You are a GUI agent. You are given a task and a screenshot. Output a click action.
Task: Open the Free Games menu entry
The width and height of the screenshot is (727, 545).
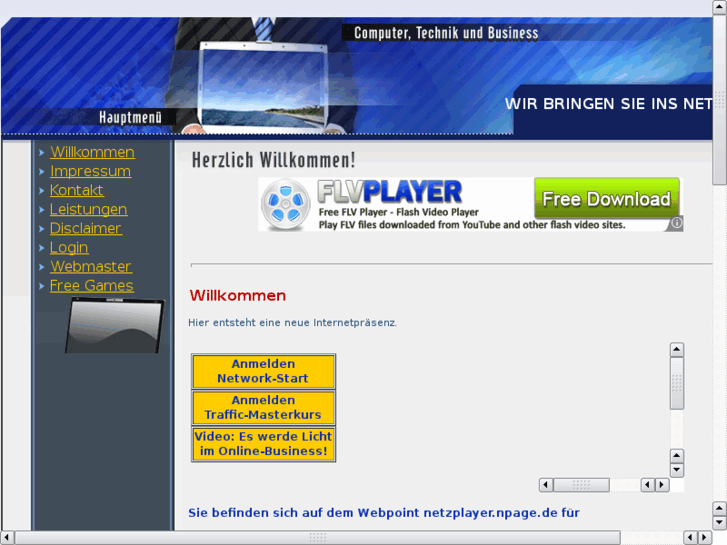point(92,286)
